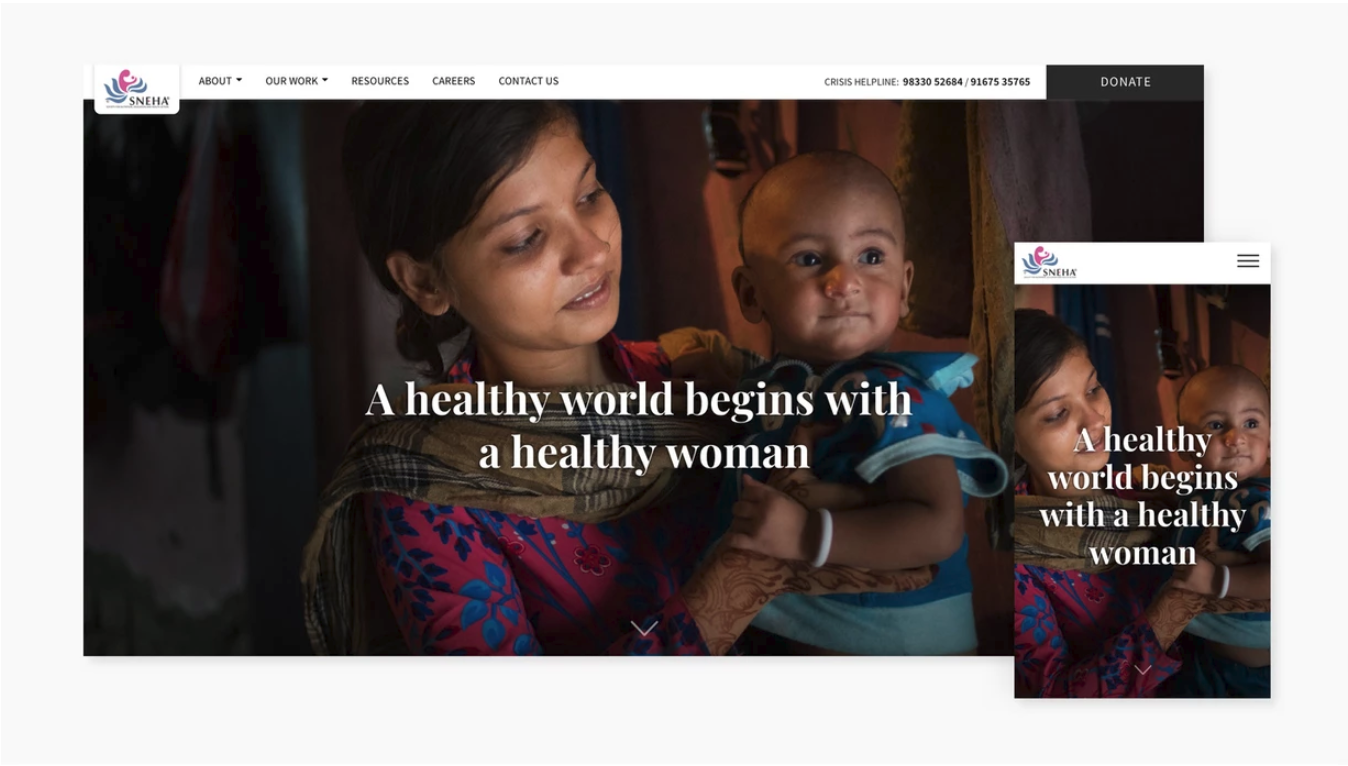Click the mobile hero headline text

[x=1142, y=496]
